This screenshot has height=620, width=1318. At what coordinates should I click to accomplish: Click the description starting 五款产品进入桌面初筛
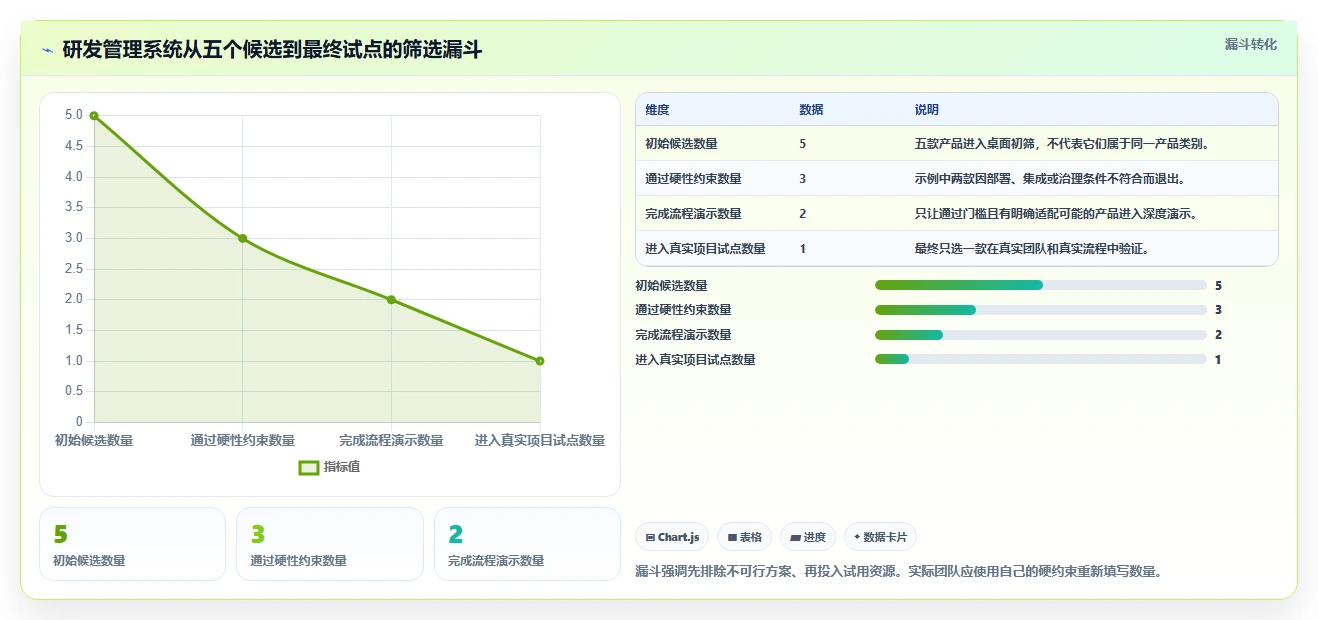[x=1062, y=144]
